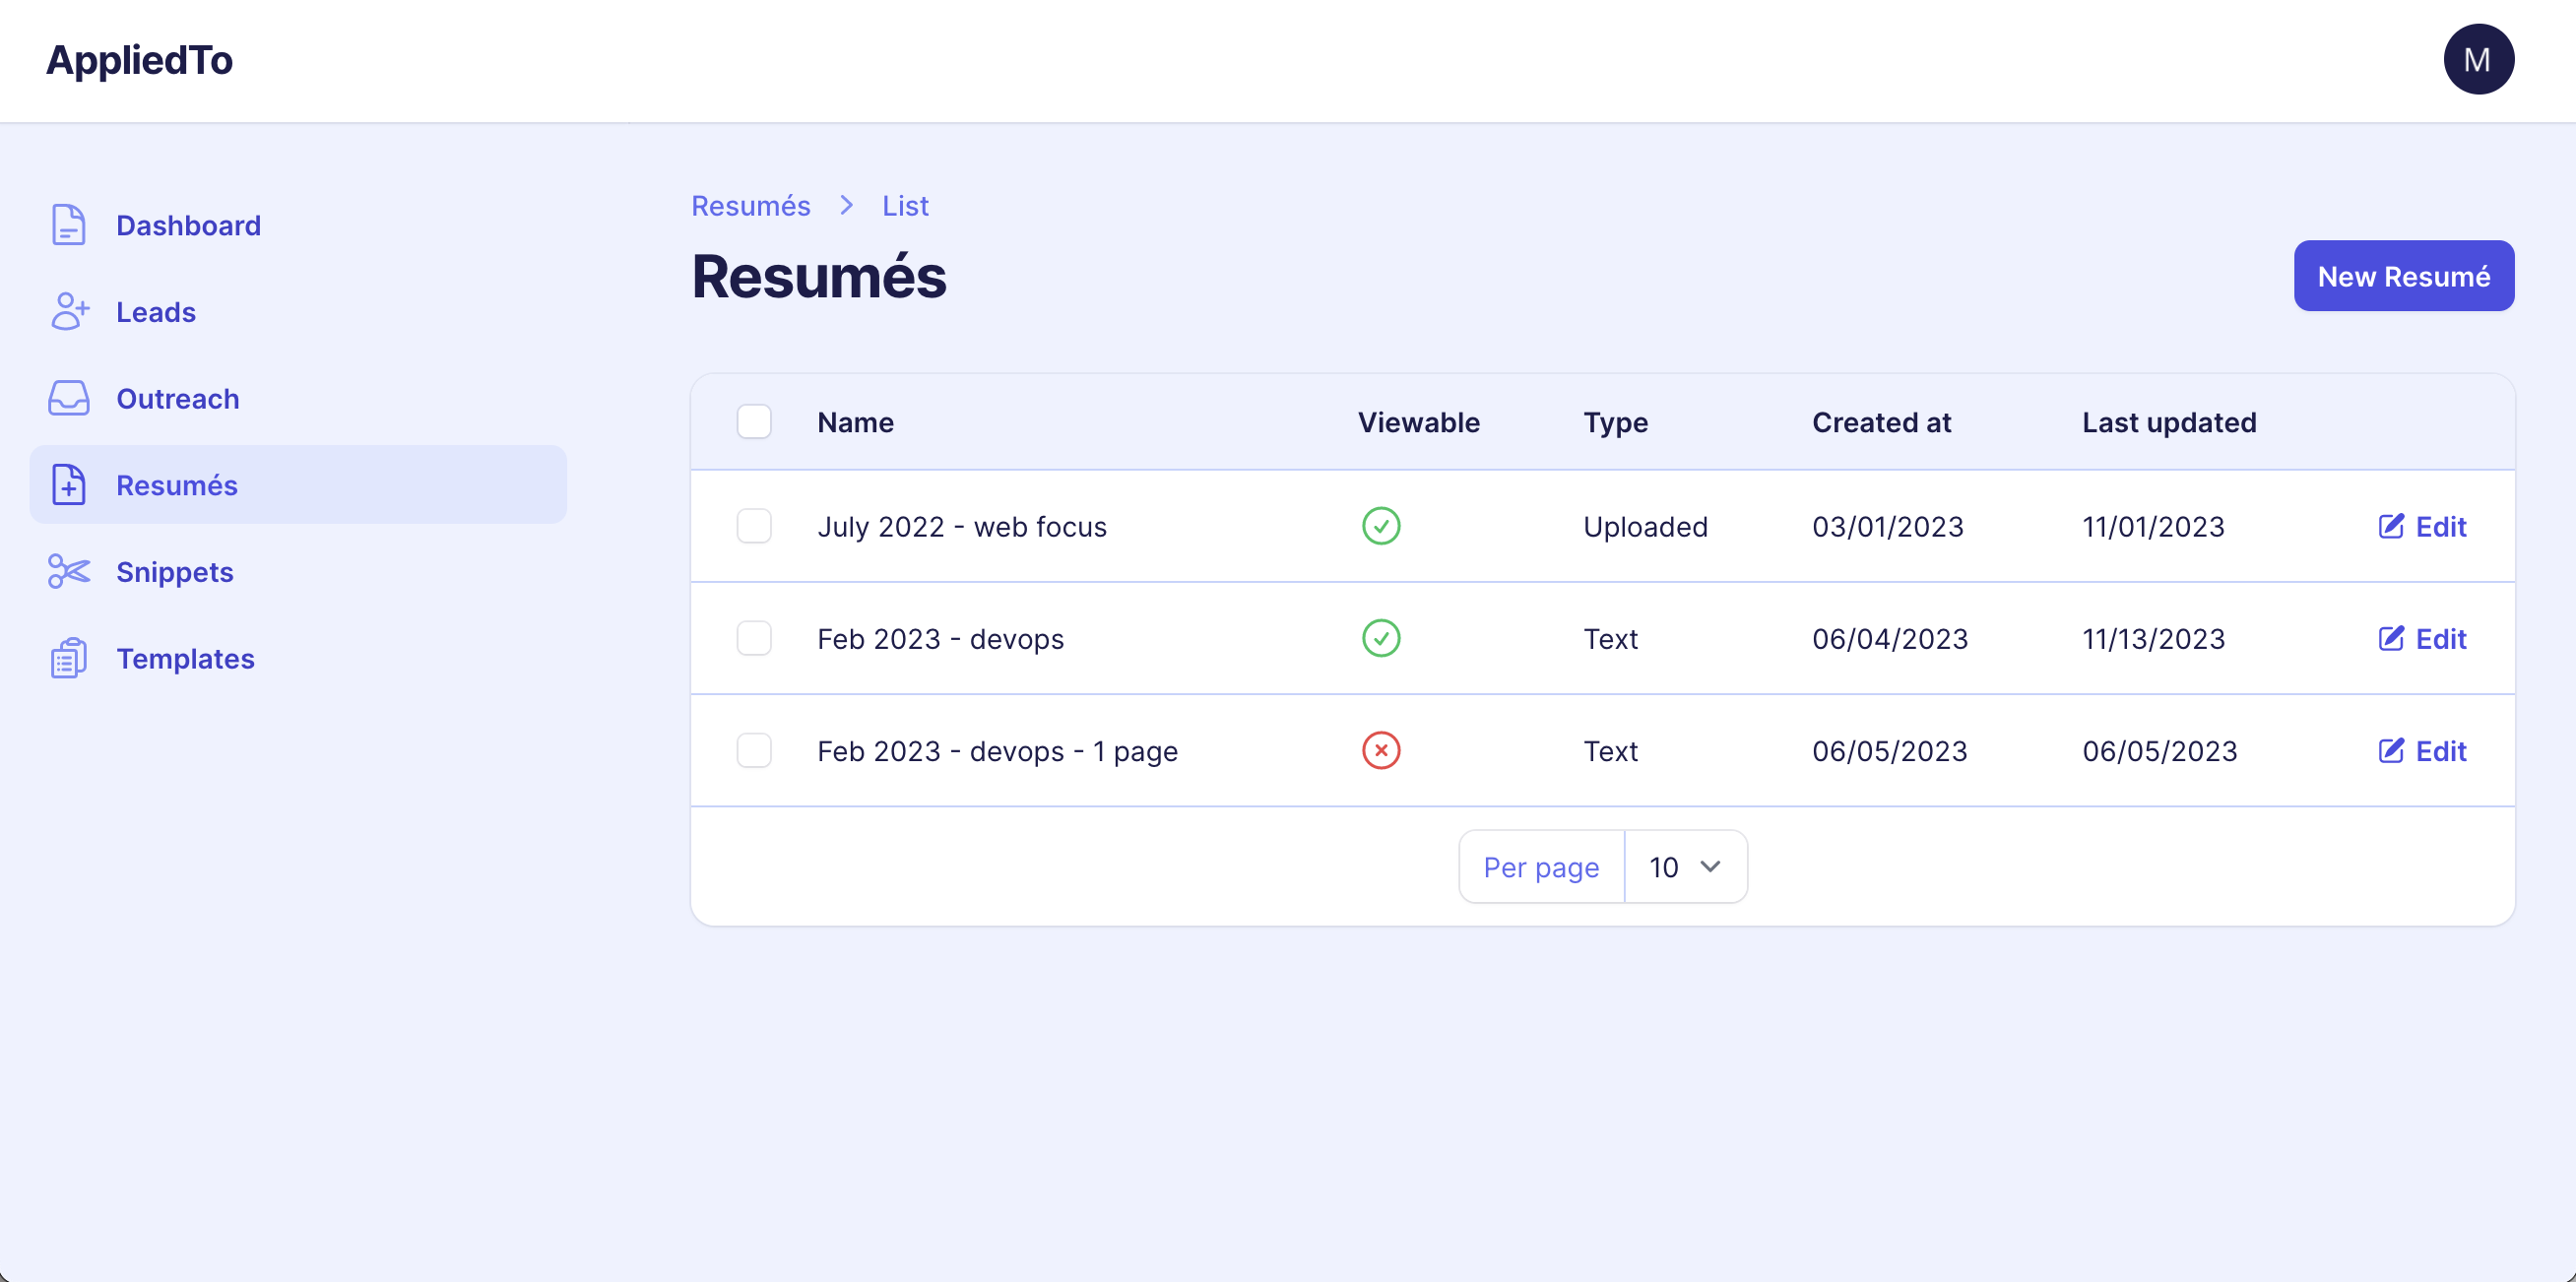Click the New Resumé button

coord(2403,276)
